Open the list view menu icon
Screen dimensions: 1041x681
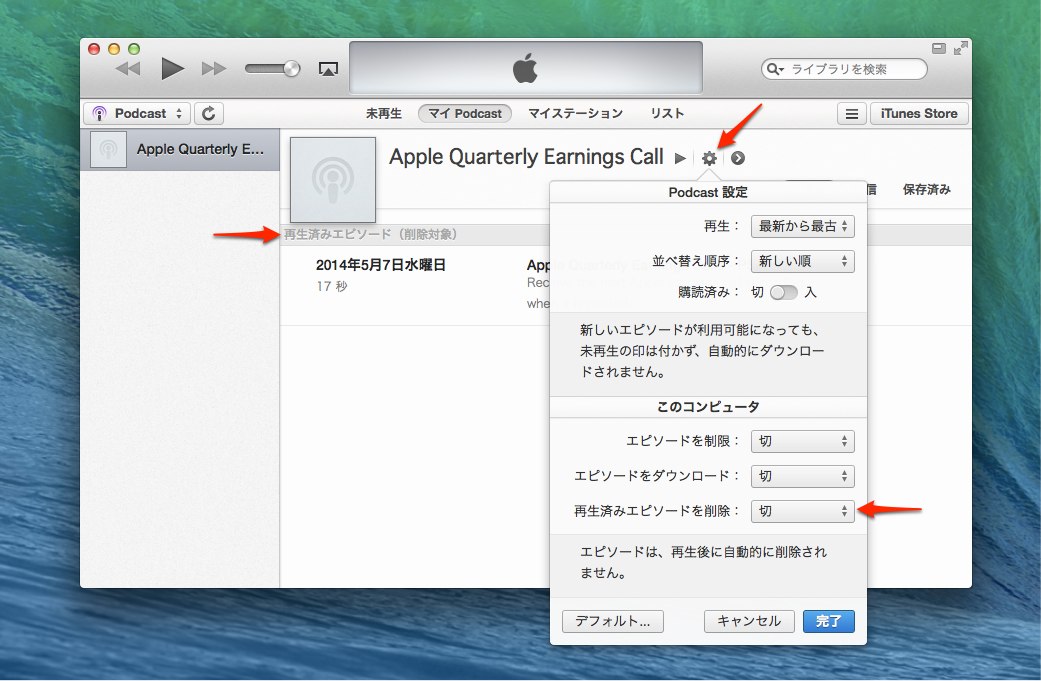[x=851, y=114]
